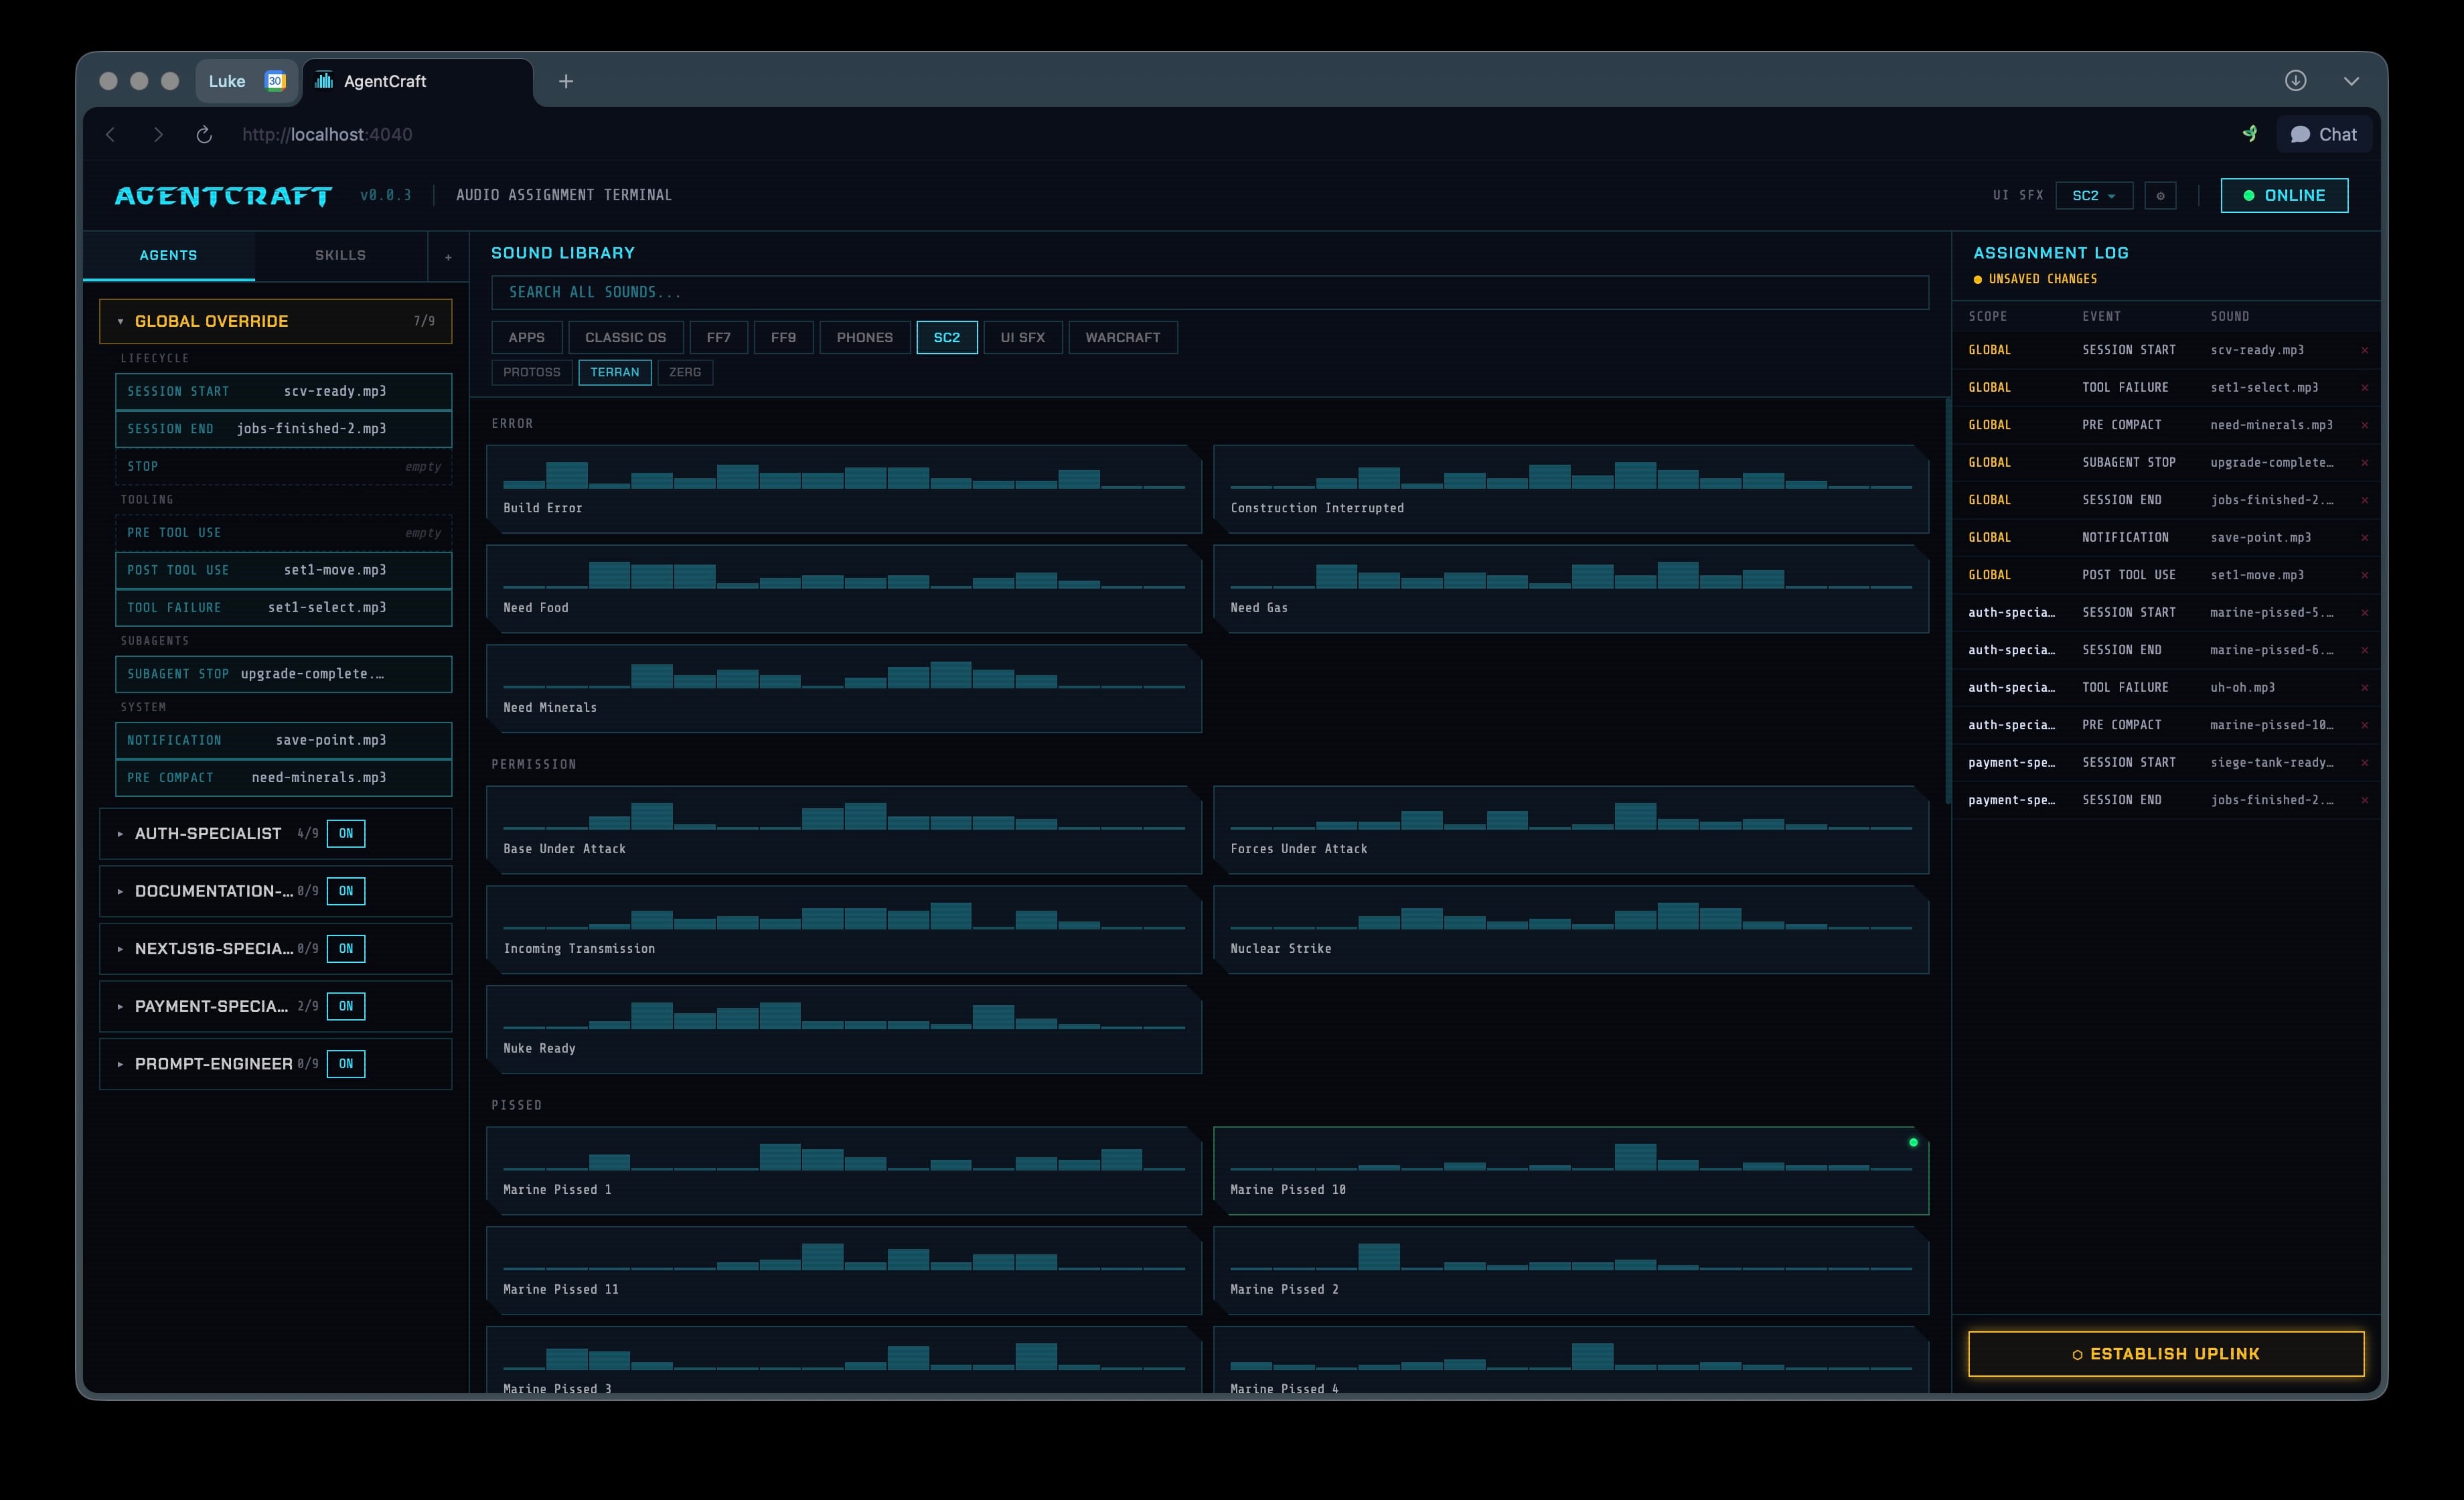Click the ONLINE status button

(2284, 196)
